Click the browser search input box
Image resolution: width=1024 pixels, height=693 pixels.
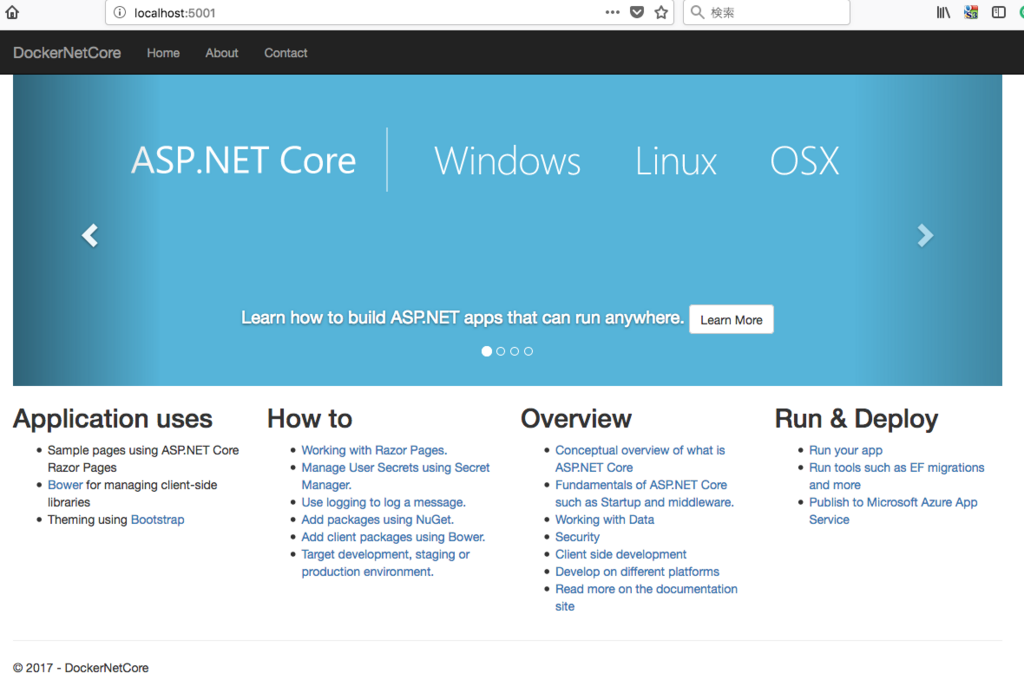tap(767, 12)
